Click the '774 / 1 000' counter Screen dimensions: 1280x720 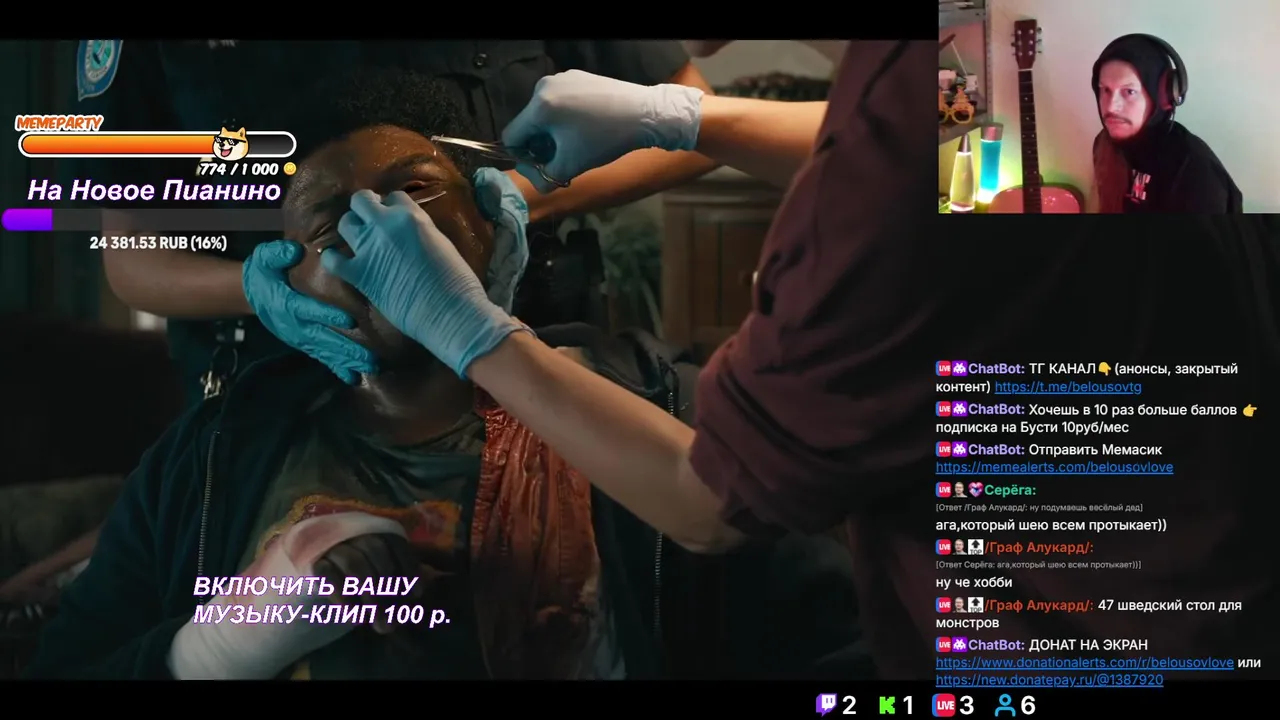click(x=239, y=169)
